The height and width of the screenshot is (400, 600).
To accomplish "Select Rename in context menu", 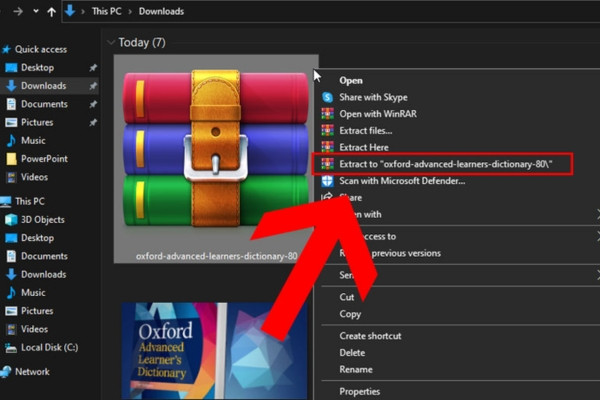I will 356,370.
